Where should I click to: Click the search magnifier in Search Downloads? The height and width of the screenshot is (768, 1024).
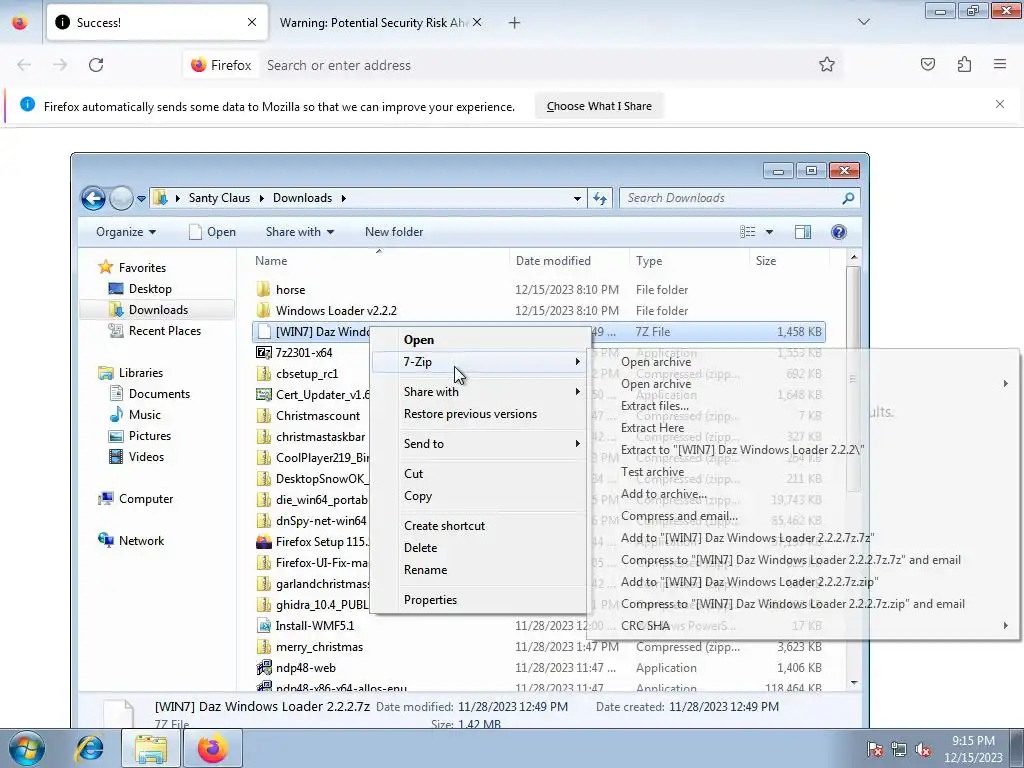click(848, 198)
